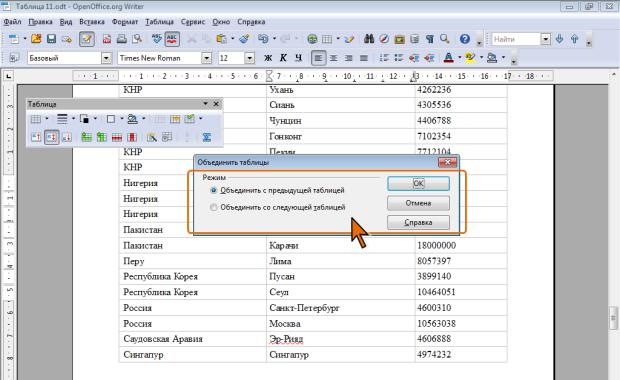
Task: Select center alignment icon
Action: 333,58
